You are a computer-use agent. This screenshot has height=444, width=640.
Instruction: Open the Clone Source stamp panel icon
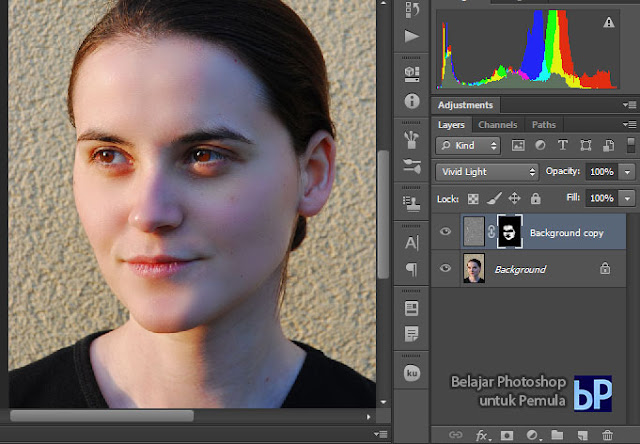pos(412,204)
